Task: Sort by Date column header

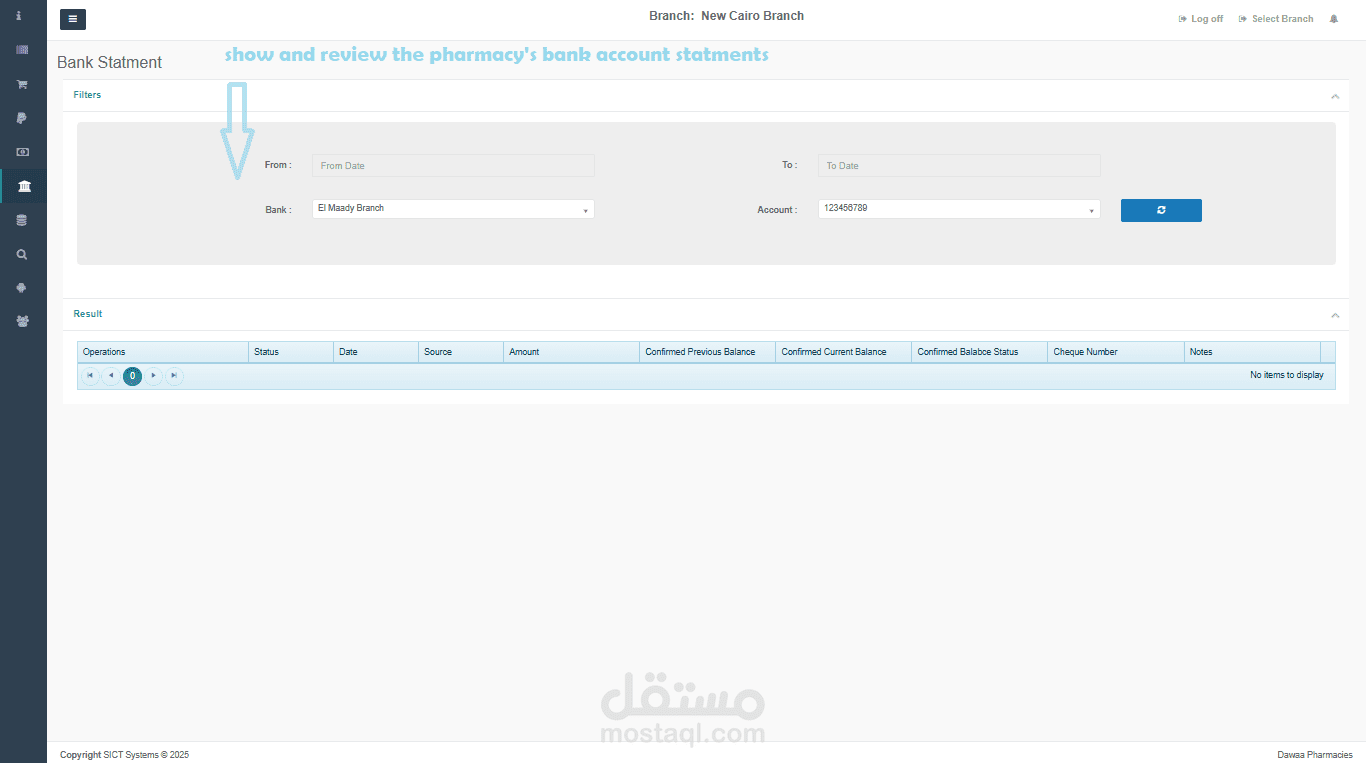Action: pyautogui.click(x=376, y=352)
